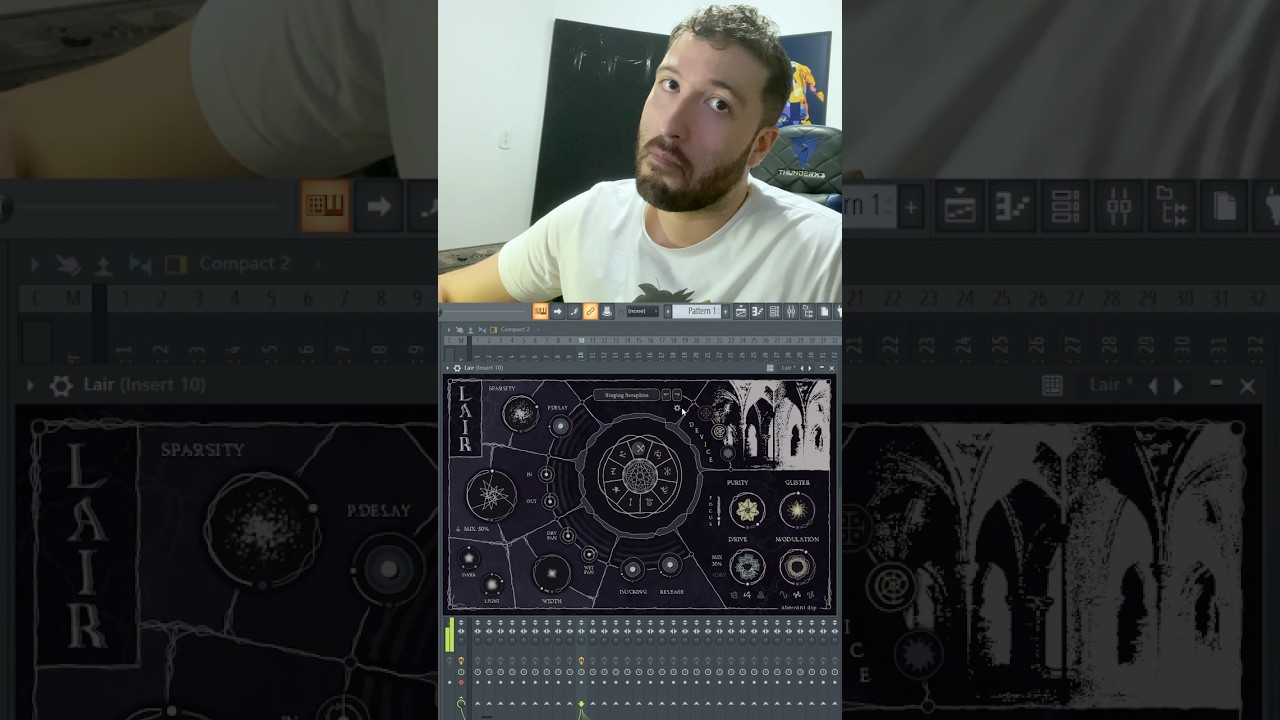The image size is (1280, 720).
Task: Click the project file icon in toolbar
Action: [x=824, y=312]
